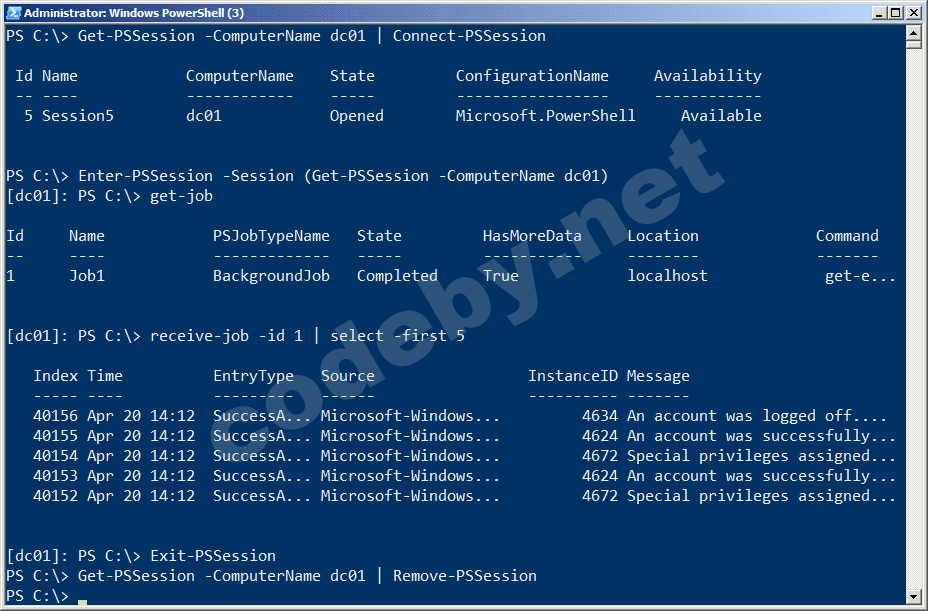Click the Remove-PSSession command text
Screen dimensions: 928x611
click(x=465, y=576)
